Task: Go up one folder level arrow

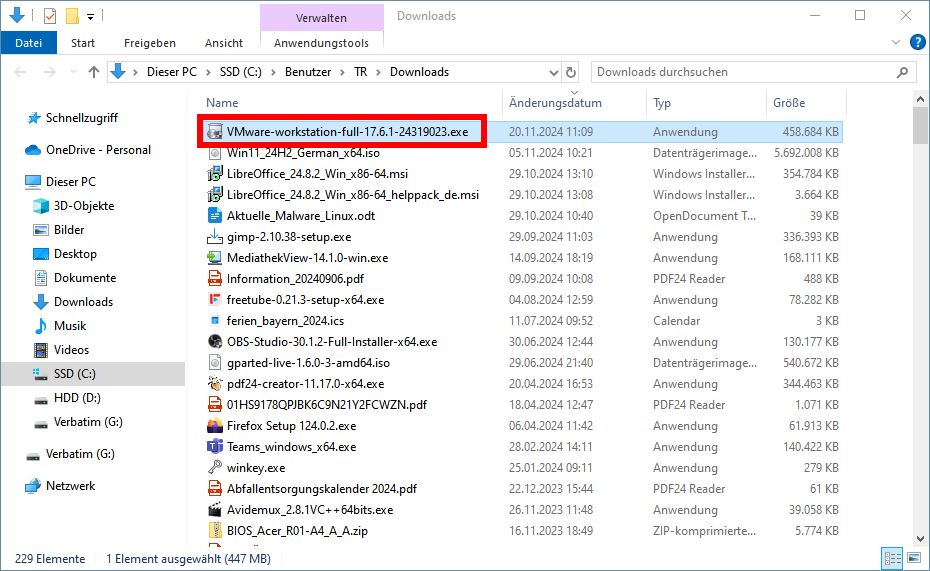Action: 94,72
